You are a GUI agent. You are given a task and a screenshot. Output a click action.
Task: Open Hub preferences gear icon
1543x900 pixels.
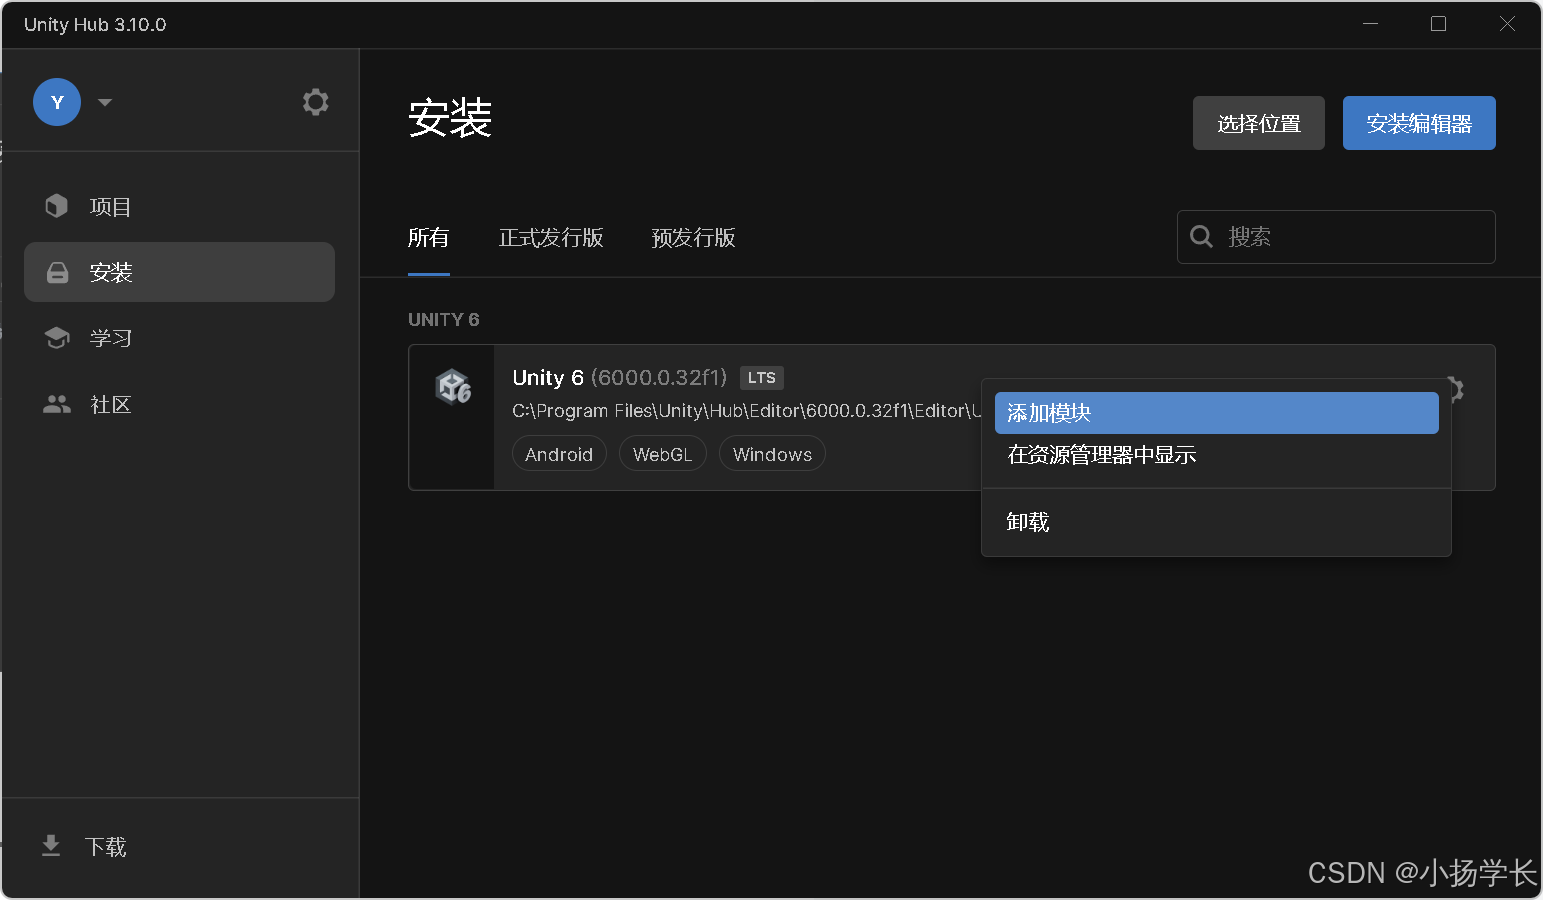(316, 102)
